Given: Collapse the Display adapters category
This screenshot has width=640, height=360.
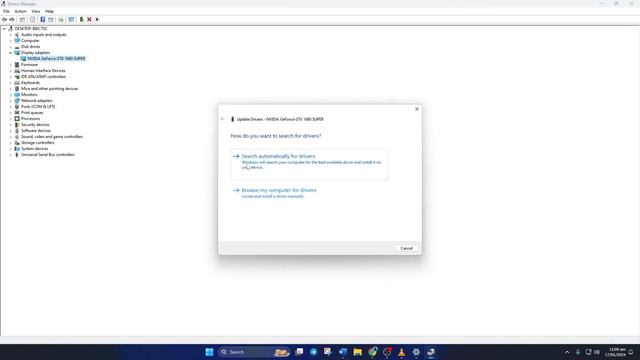Looking at the screenshot, I should (11, 53).
